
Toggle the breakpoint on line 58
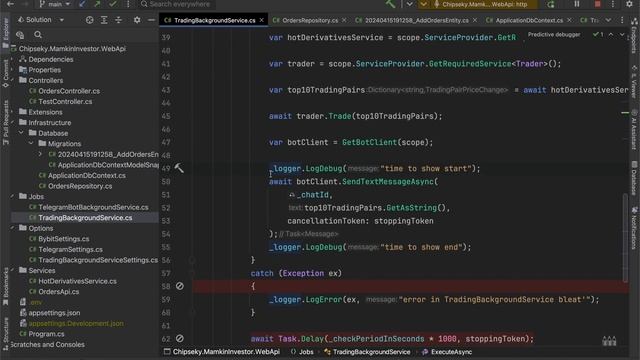point(180,286)
